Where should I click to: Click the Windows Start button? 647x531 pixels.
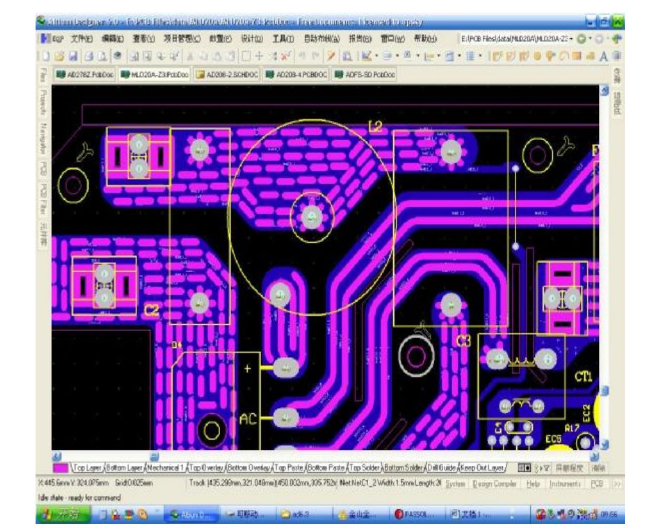[59, 514]
